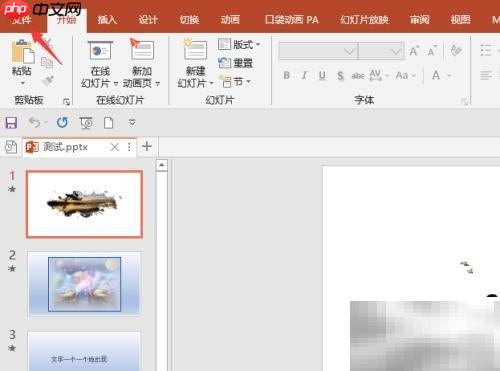
Task: Open the 视图 View tab
Action: coord(460,20)
